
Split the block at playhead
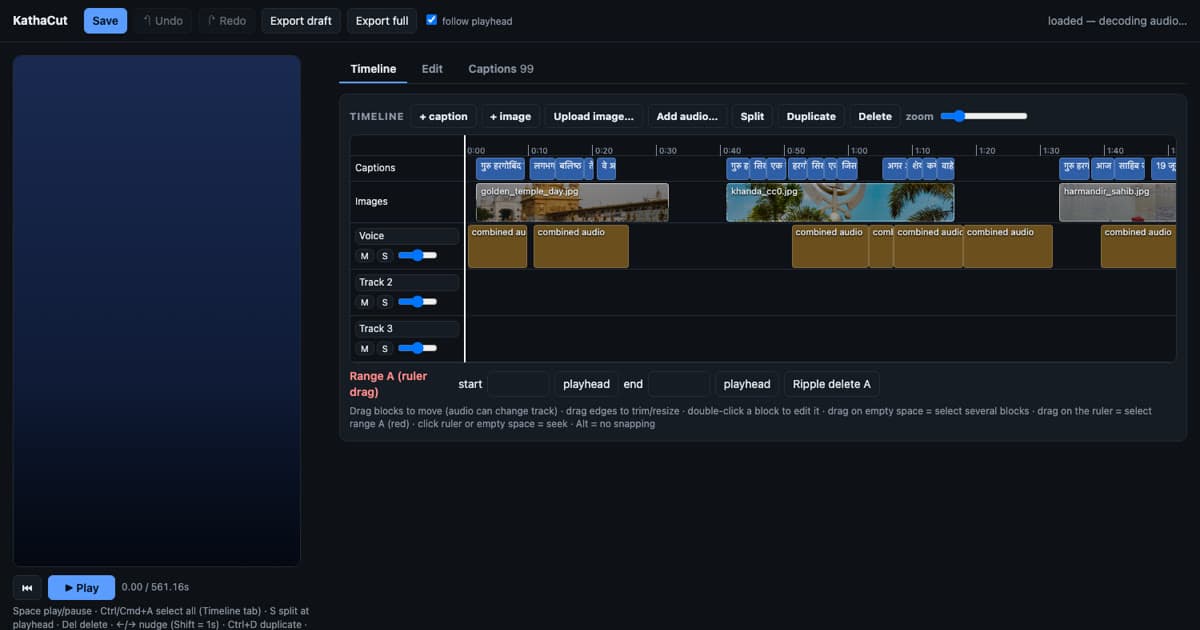click(x=752, y=117)
